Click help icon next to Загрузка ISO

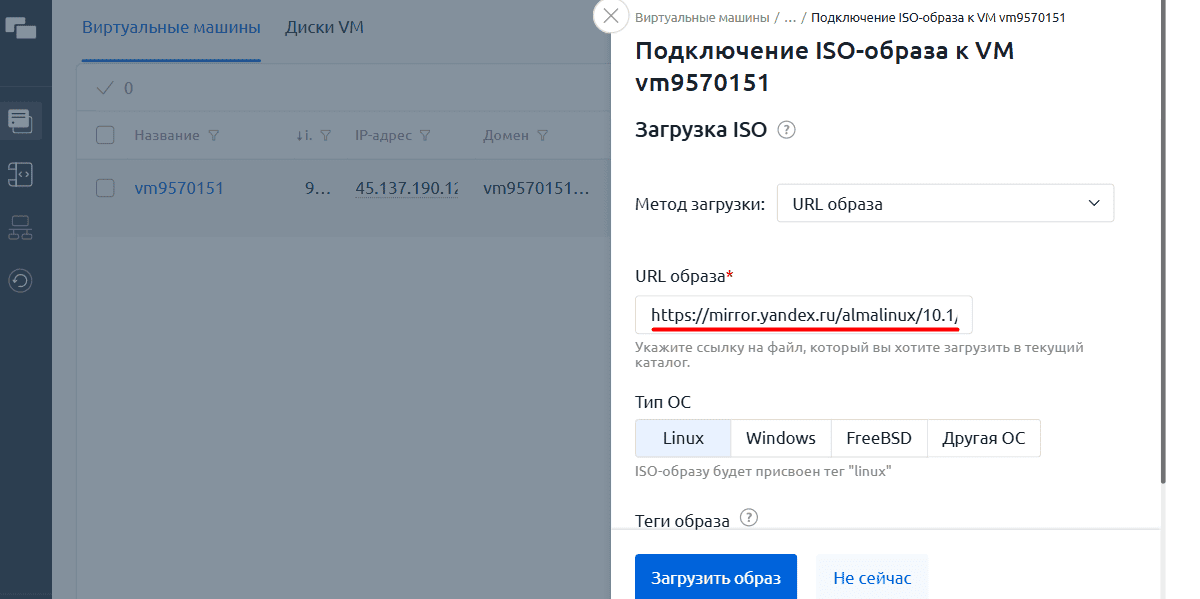pos(786,130)
